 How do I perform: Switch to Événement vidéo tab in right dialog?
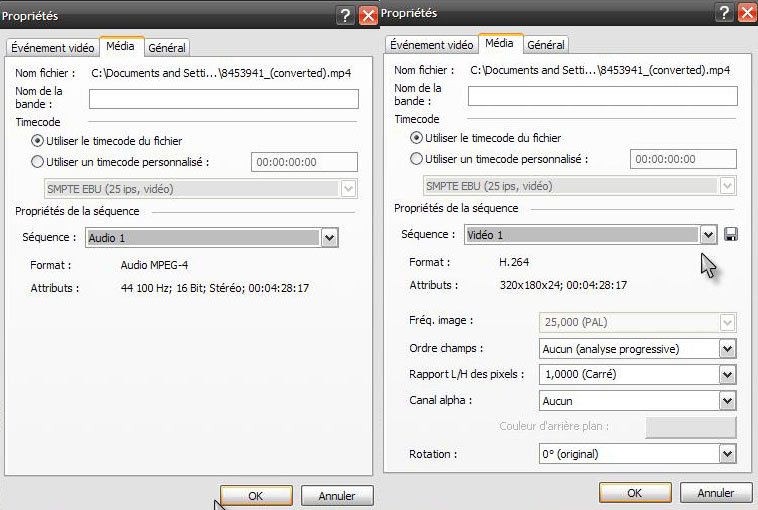432,45
